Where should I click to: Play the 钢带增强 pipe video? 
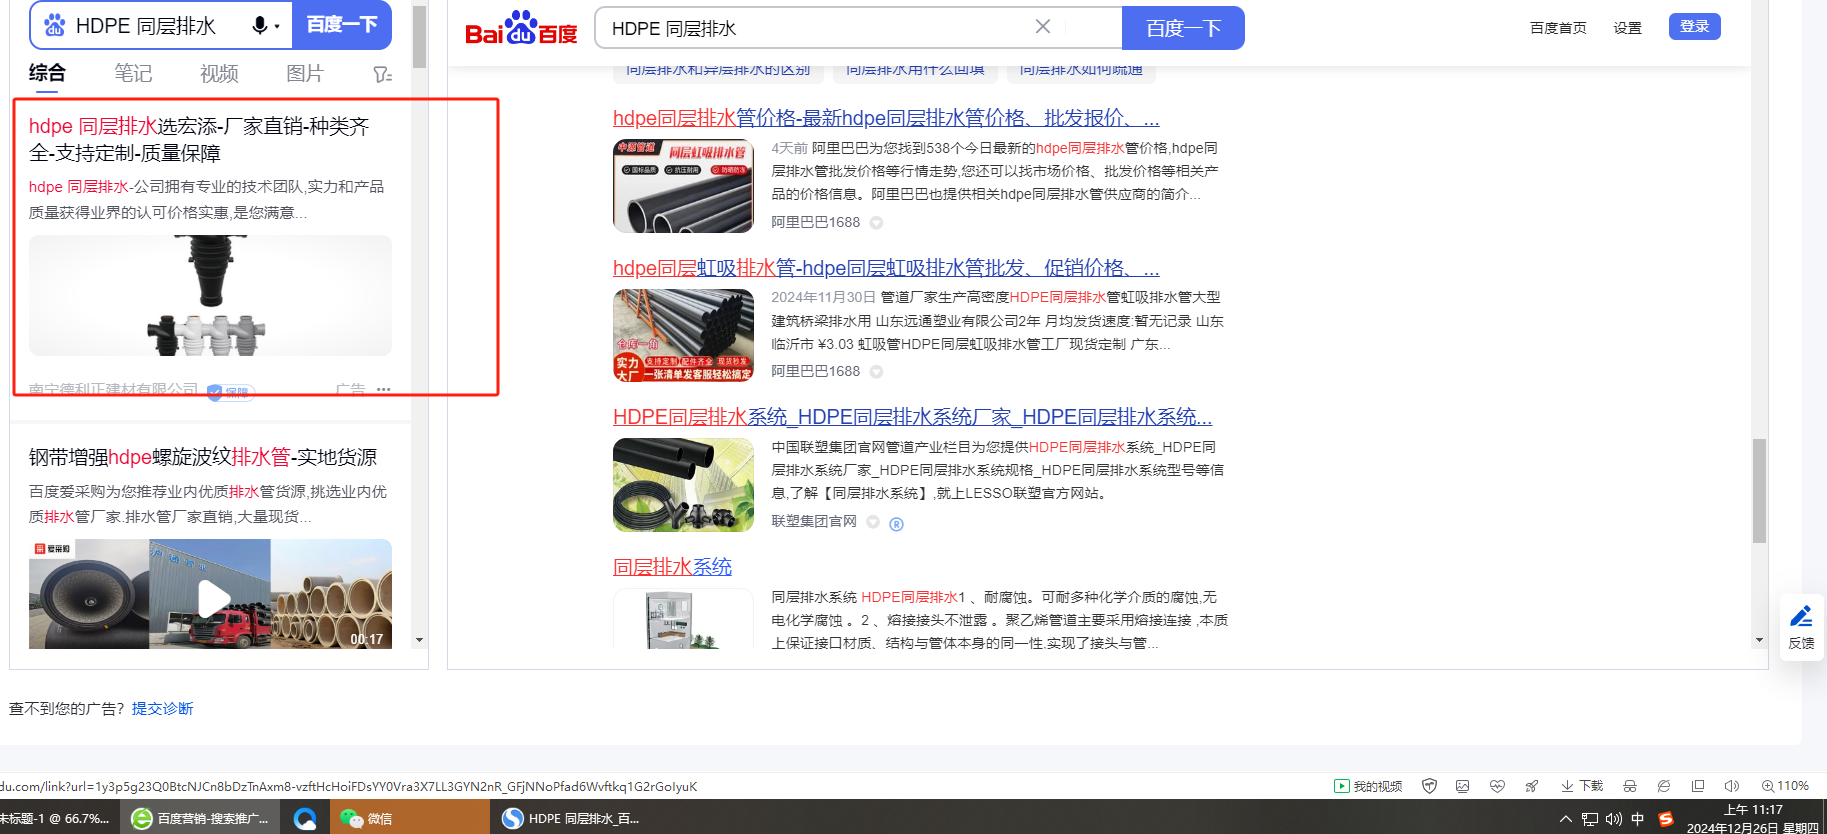point(213,598)
